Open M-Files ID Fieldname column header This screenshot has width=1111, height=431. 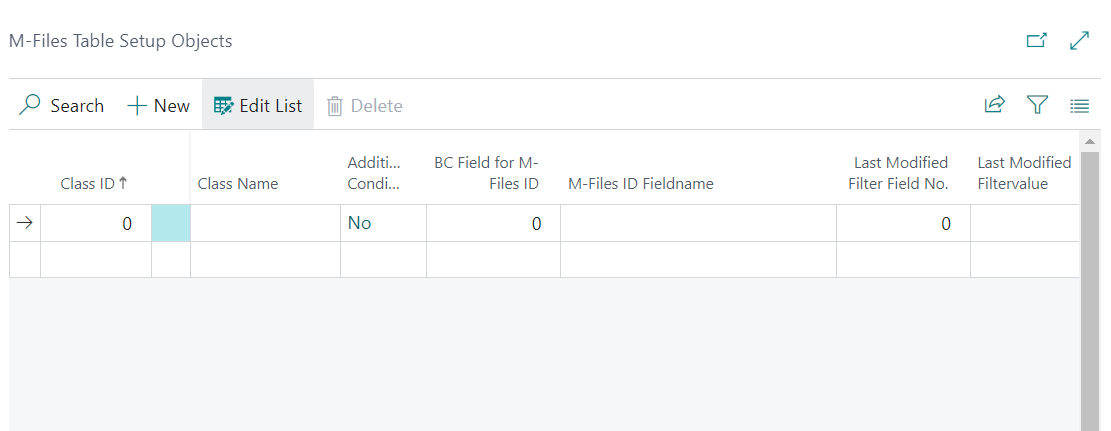click(x=641, y=184)
